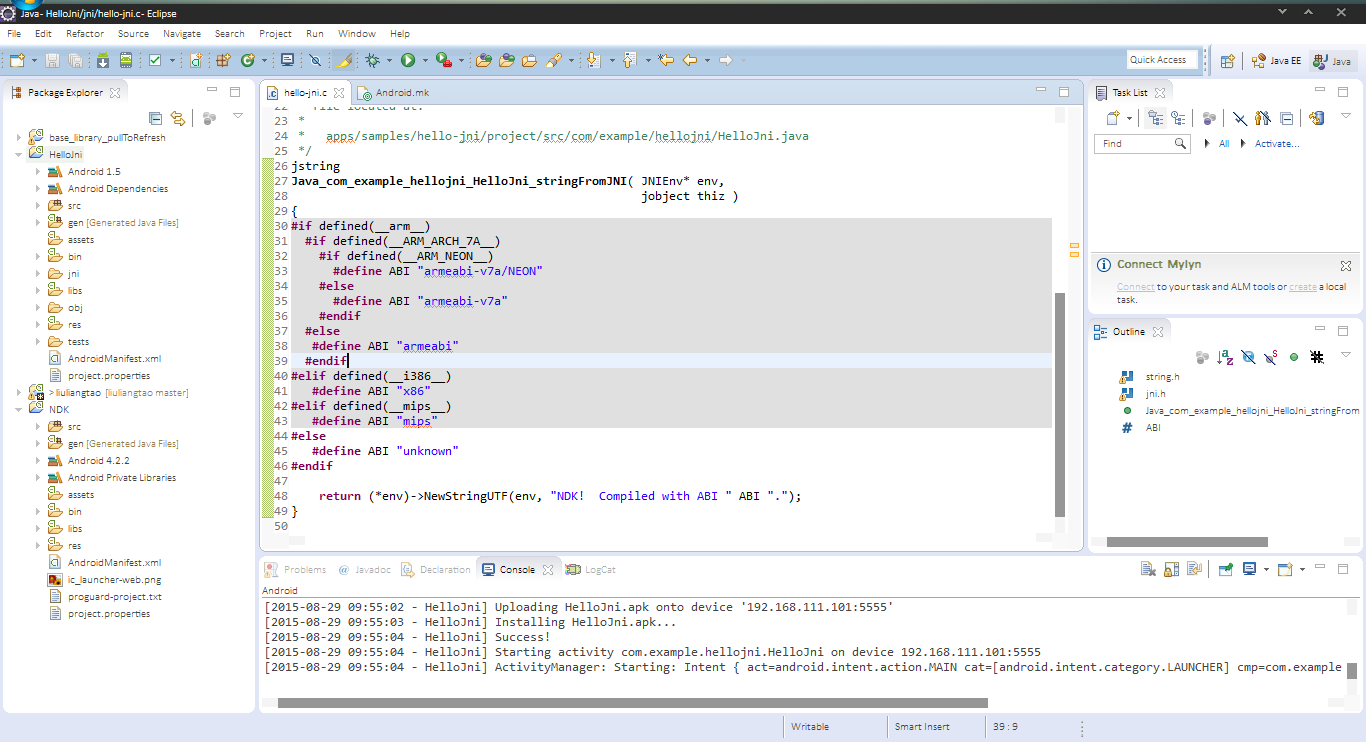Click the editor vertical scrollbar thumb

(1060, 404)
